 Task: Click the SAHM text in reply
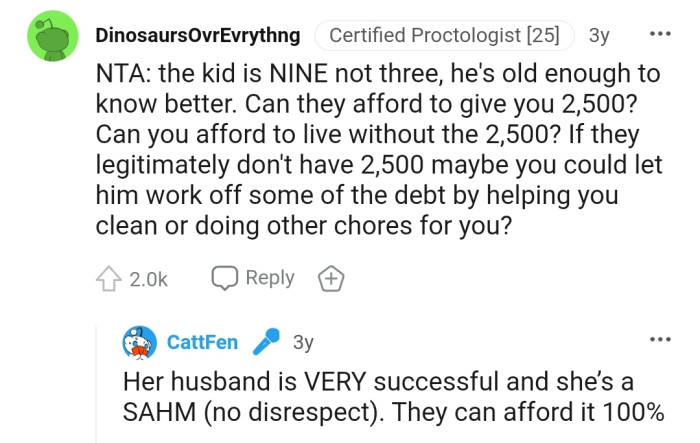coord(154,411)
